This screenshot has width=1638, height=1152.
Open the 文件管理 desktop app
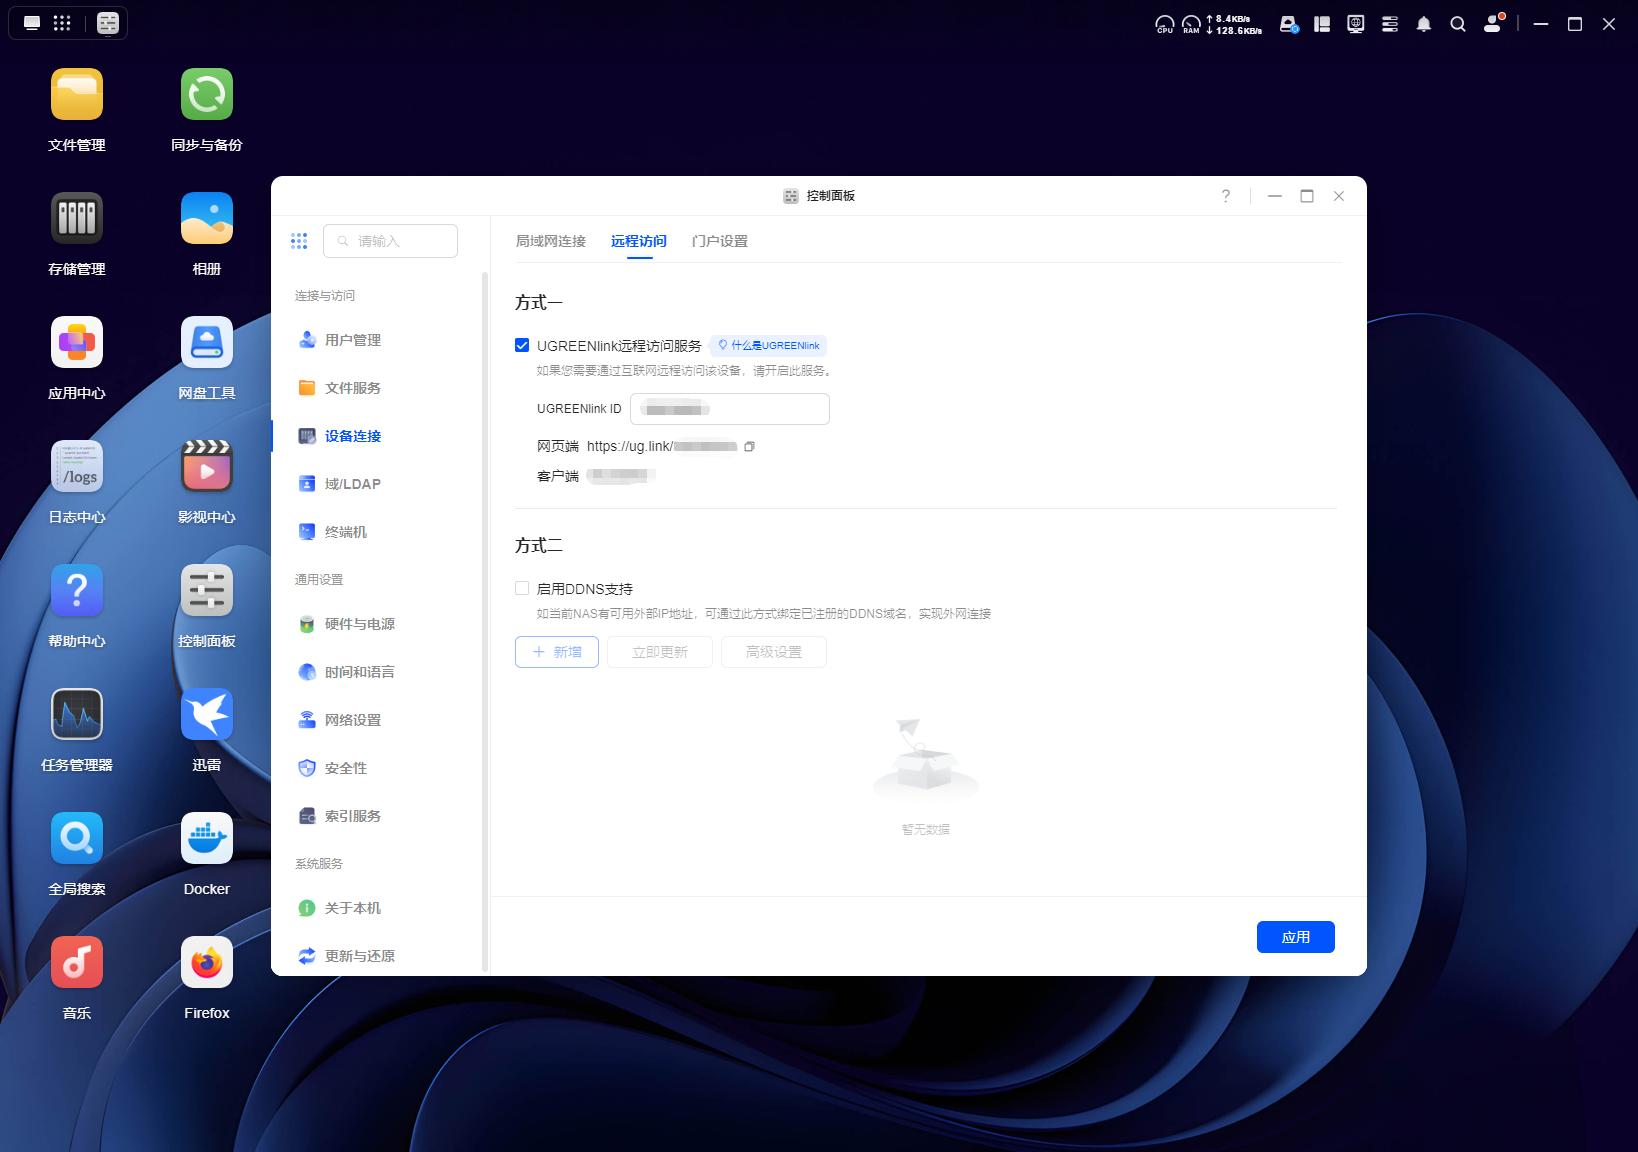click(x=77, y=94)
